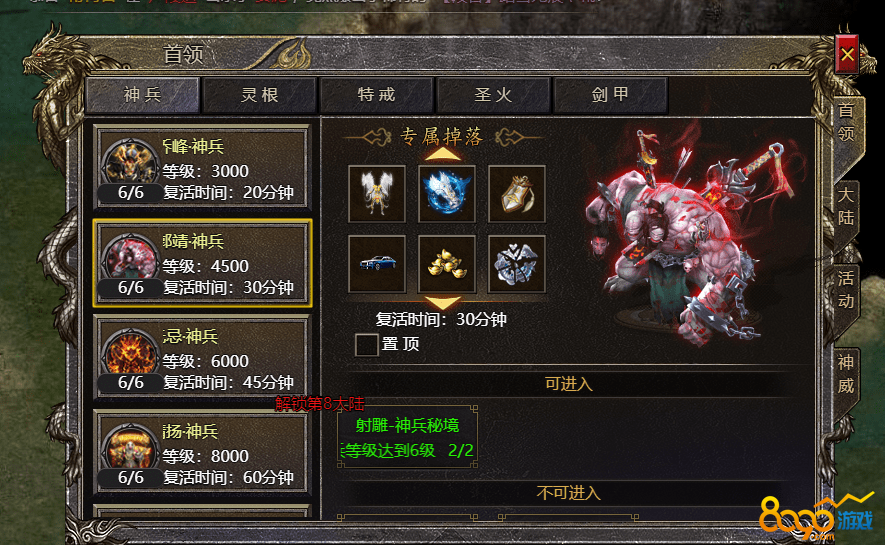
Task: Click the level 6000 fire boss portrait
Action: [x=130, y=353]
